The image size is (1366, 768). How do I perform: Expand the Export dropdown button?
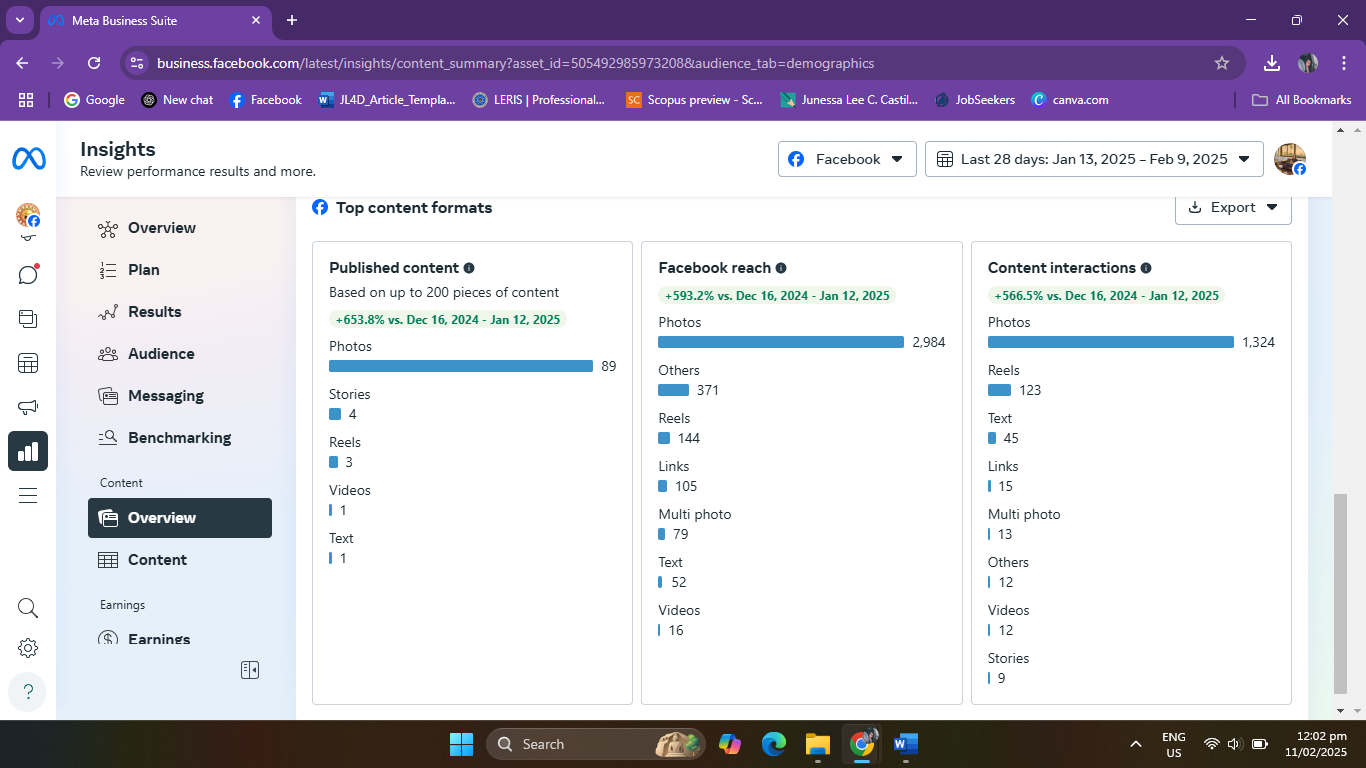click(x=1233, y=207)
